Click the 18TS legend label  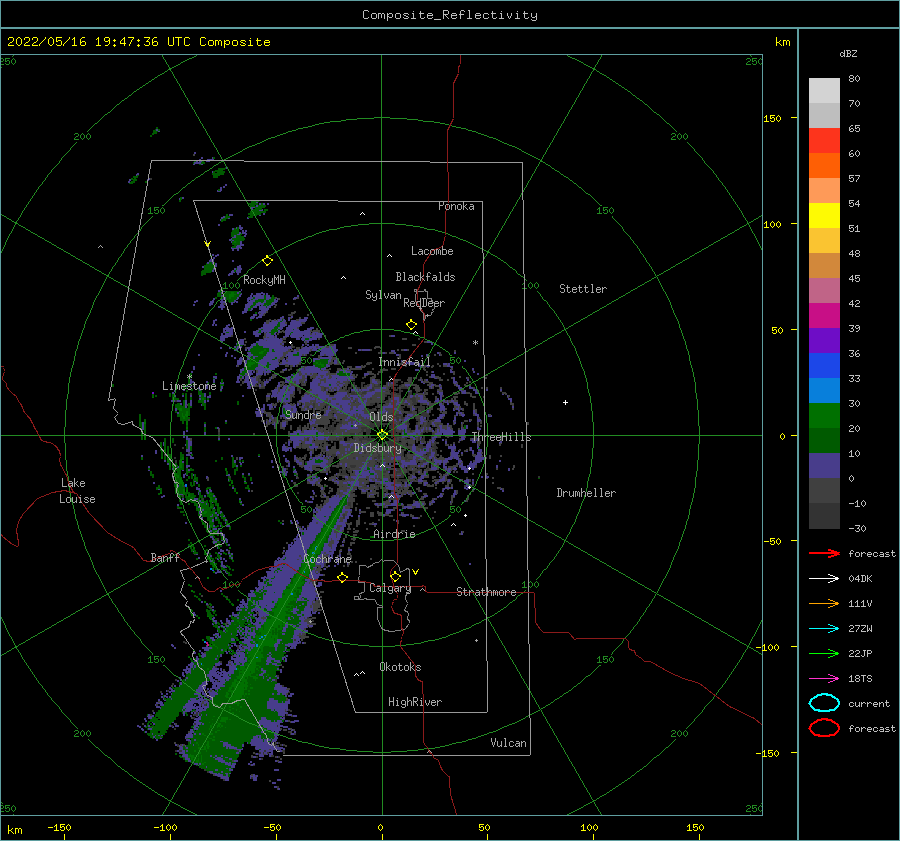click(860, 679)
